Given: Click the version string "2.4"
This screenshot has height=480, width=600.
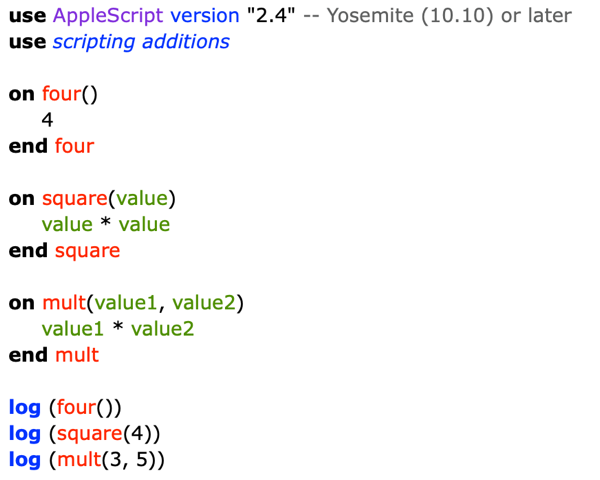Looking at the screenshot, I should (x=271, y=15).
